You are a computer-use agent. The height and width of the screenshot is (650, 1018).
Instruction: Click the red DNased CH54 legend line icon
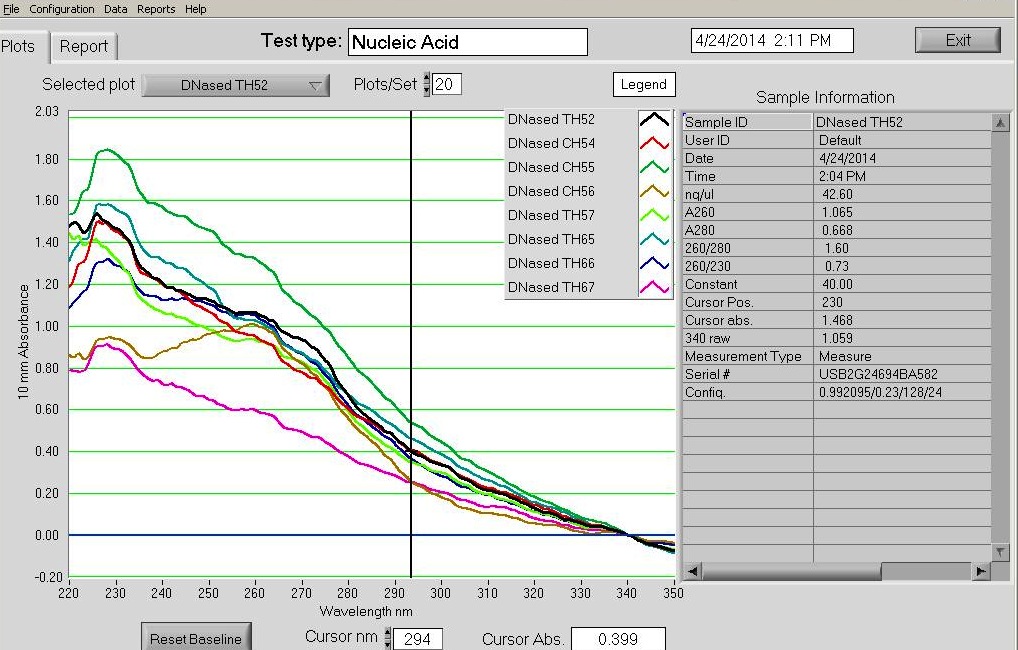(x=654, y=144)
